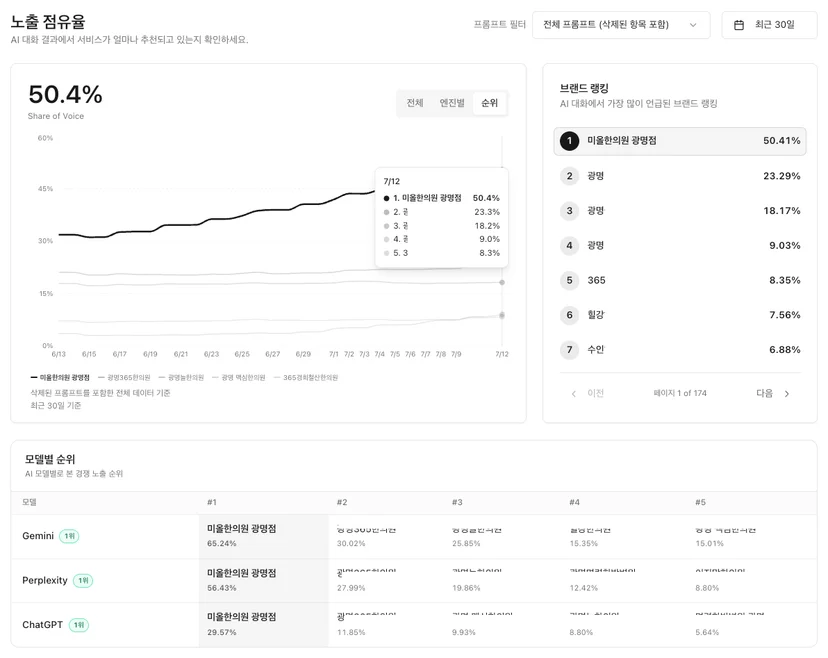Click the chevron in the prompt filter dropdown

pyautogui.click(x=693, y=25)
